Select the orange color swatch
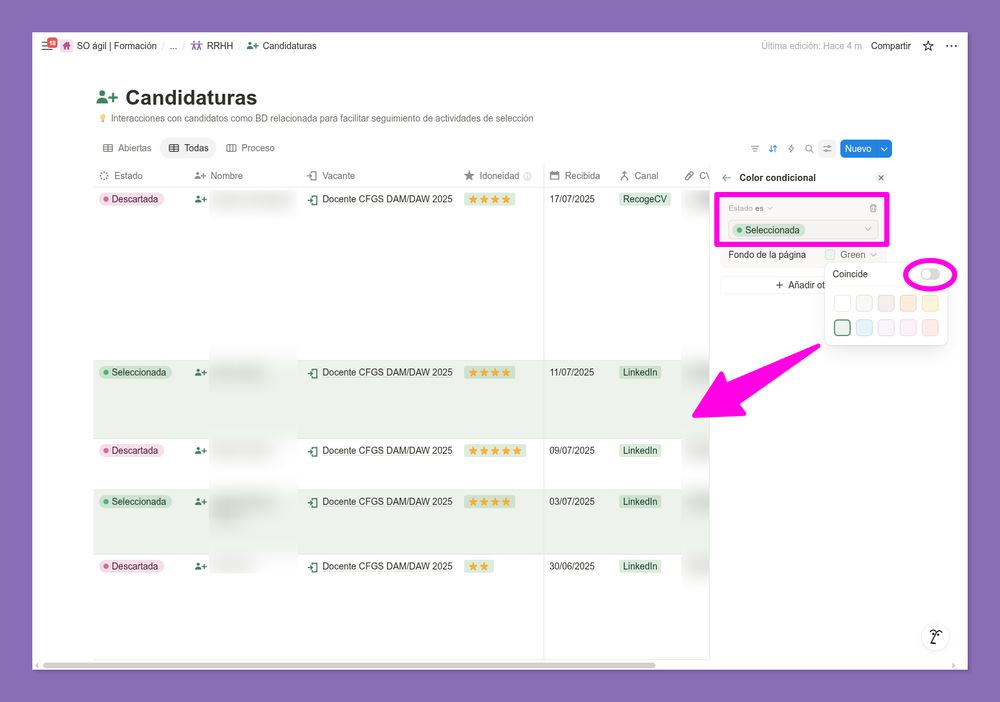1000x702 pixels. tap(908, 303)
